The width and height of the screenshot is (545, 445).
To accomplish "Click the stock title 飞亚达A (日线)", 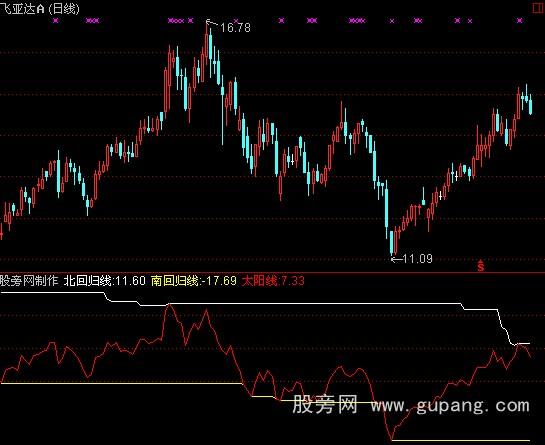I will click(40, 8).
